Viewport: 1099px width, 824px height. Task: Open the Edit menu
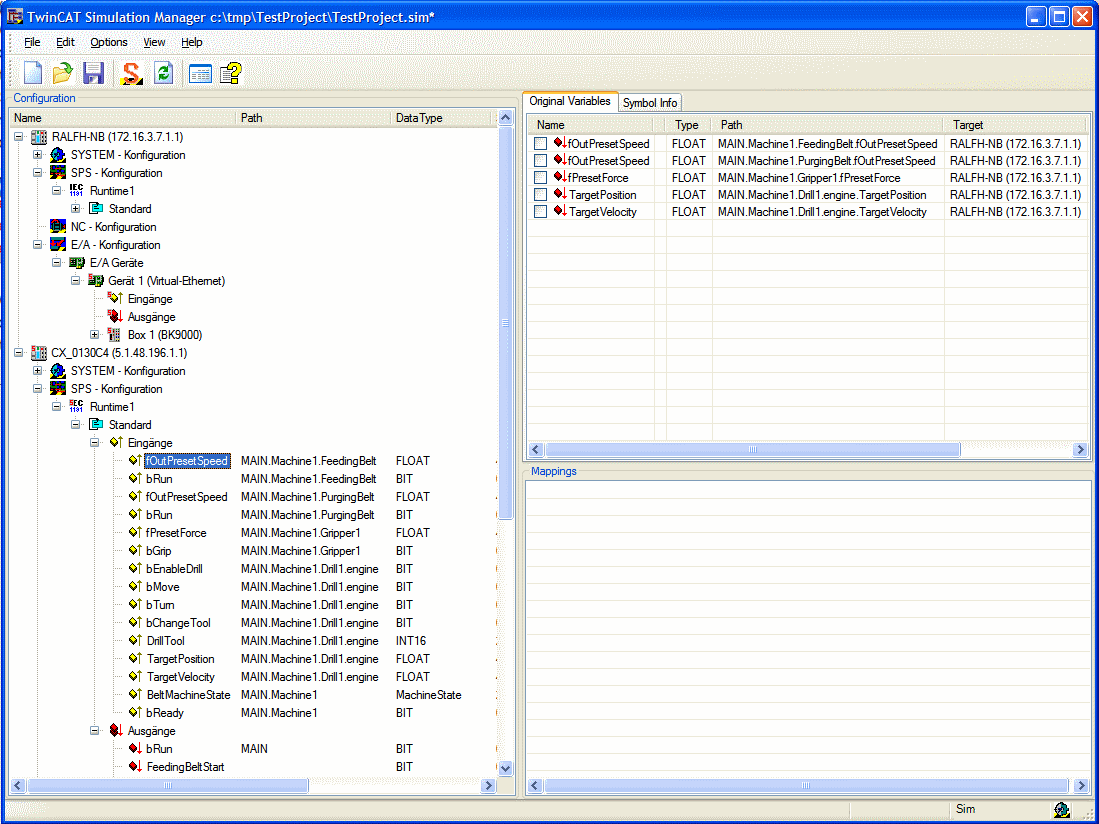pyautogui.click(x=65, y=42)
